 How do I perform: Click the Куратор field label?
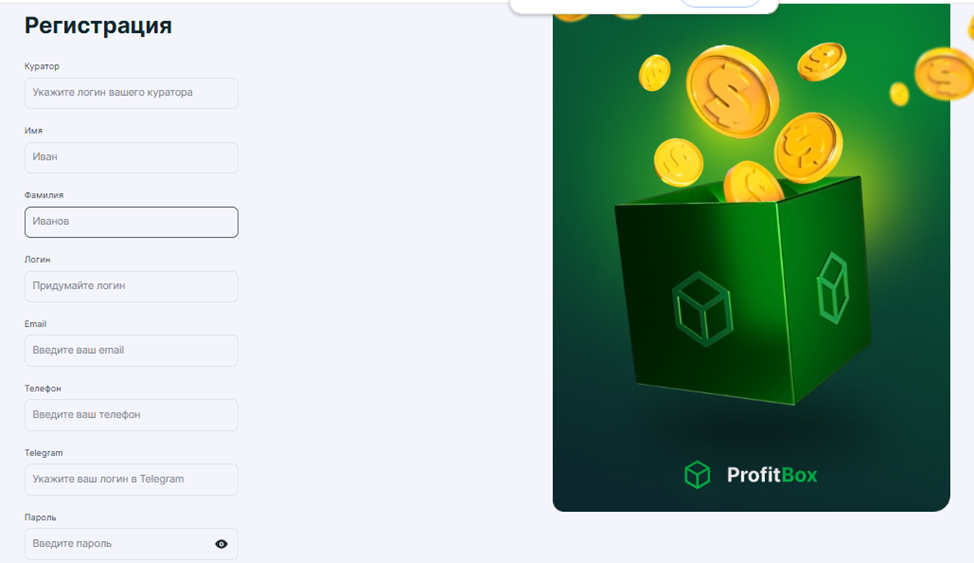point(42,66)
